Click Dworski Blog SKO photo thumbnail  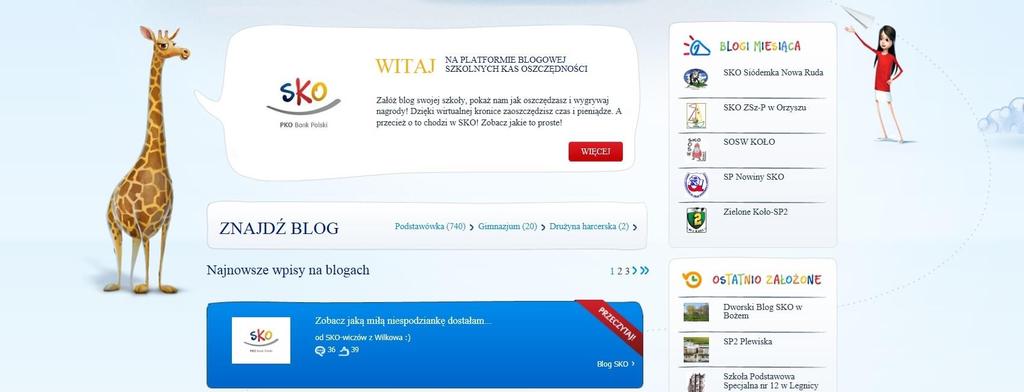pyautogui.click(x=696, y=312)
